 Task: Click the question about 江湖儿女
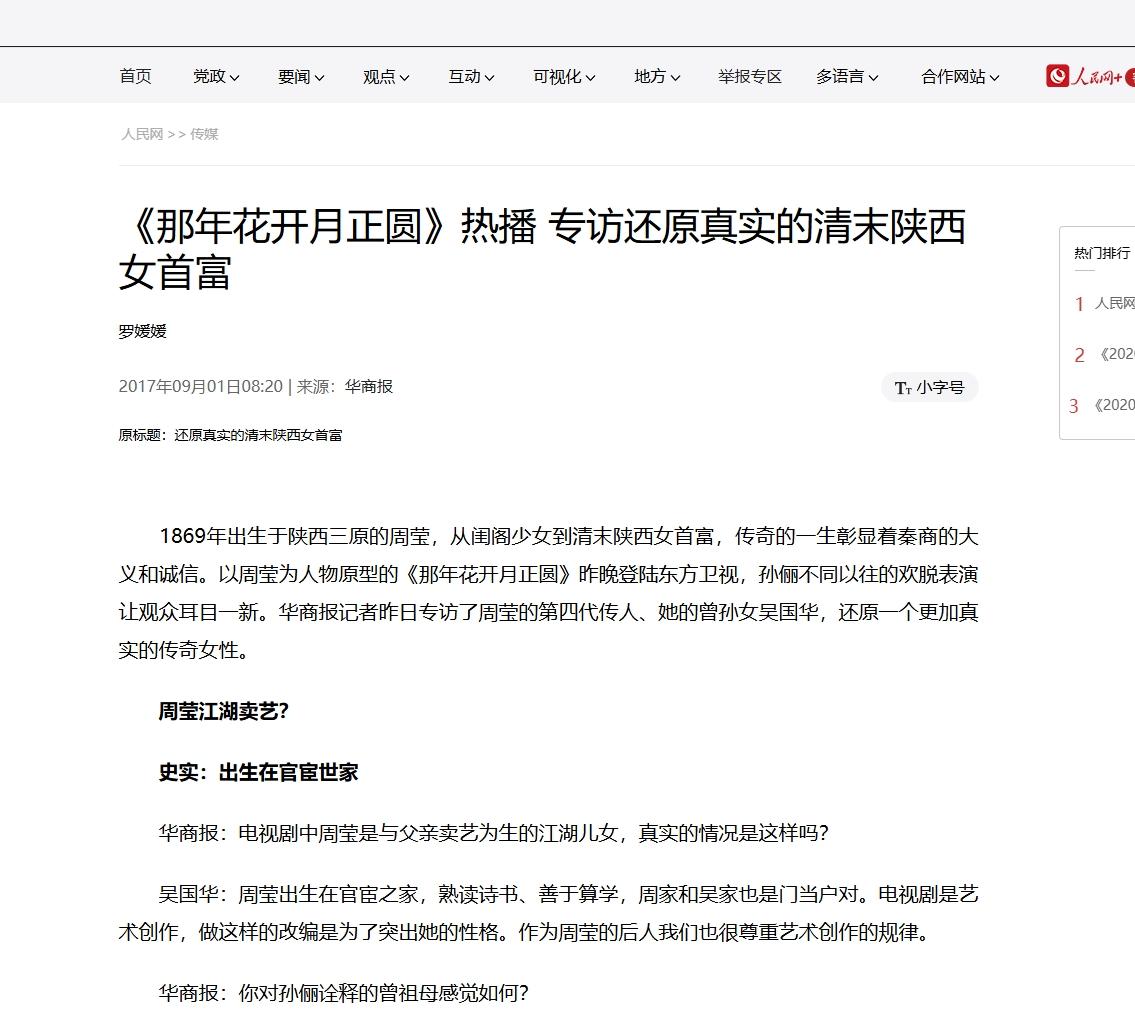[493, 834]
